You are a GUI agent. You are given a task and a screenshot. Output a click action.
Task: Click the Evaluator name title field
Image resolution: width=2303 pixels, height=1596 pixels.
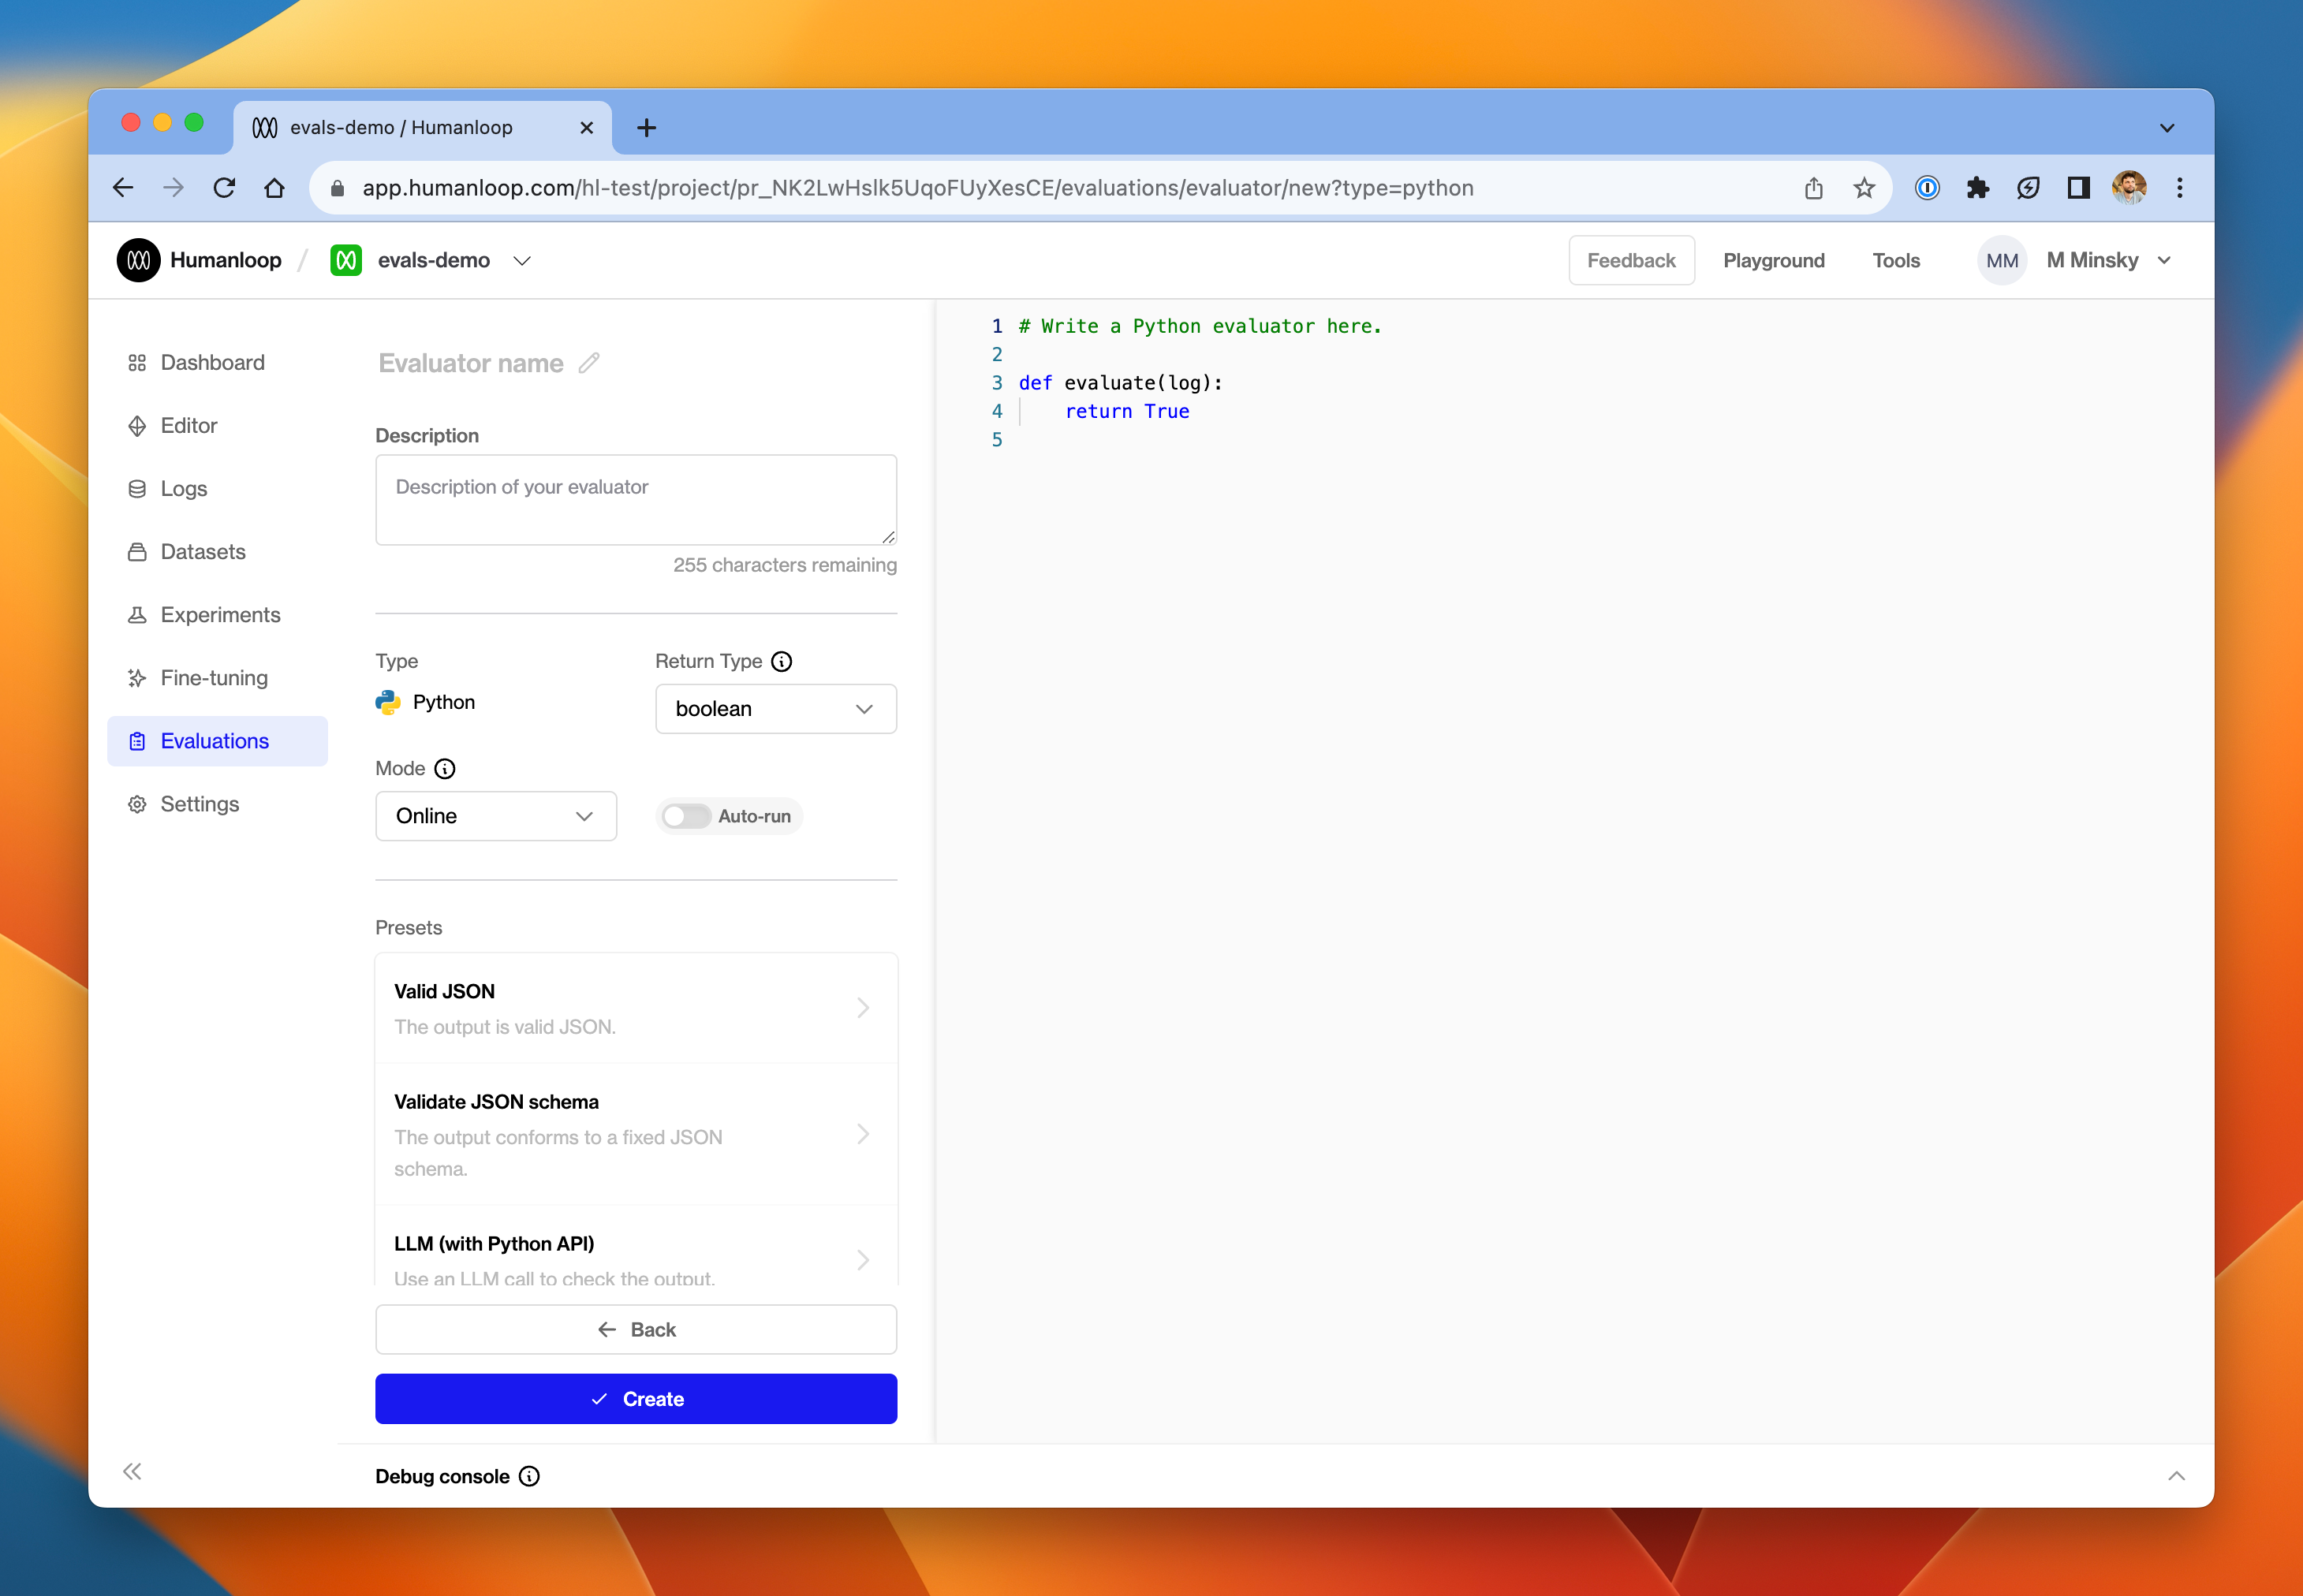tap(470, 363)
